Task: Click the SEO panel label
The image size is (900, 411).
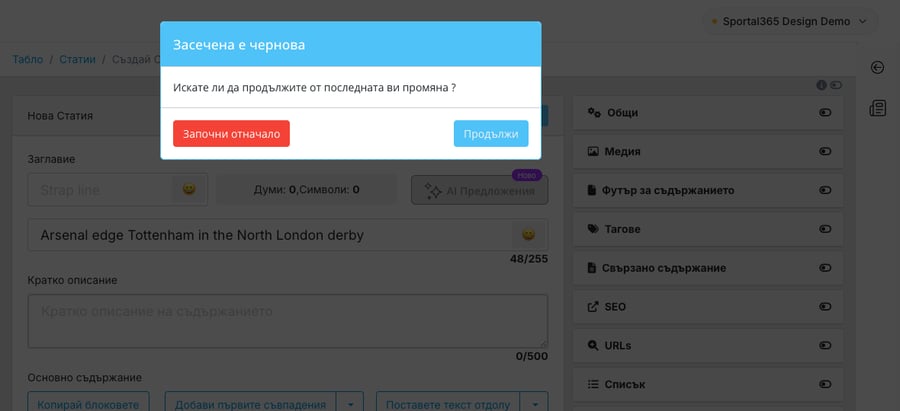Action: pyautogui.click(x=615, y=307)
